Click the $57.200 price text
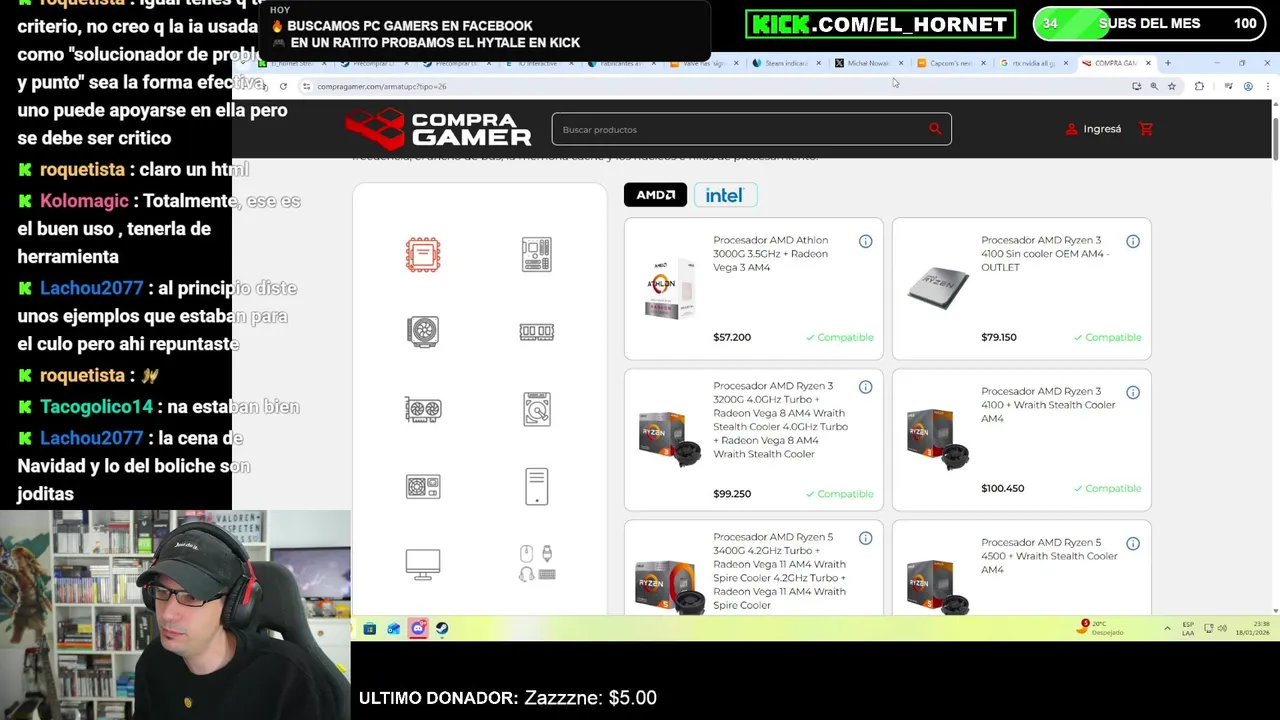Screen dimensions: 1280x720 tap(732, 337)
